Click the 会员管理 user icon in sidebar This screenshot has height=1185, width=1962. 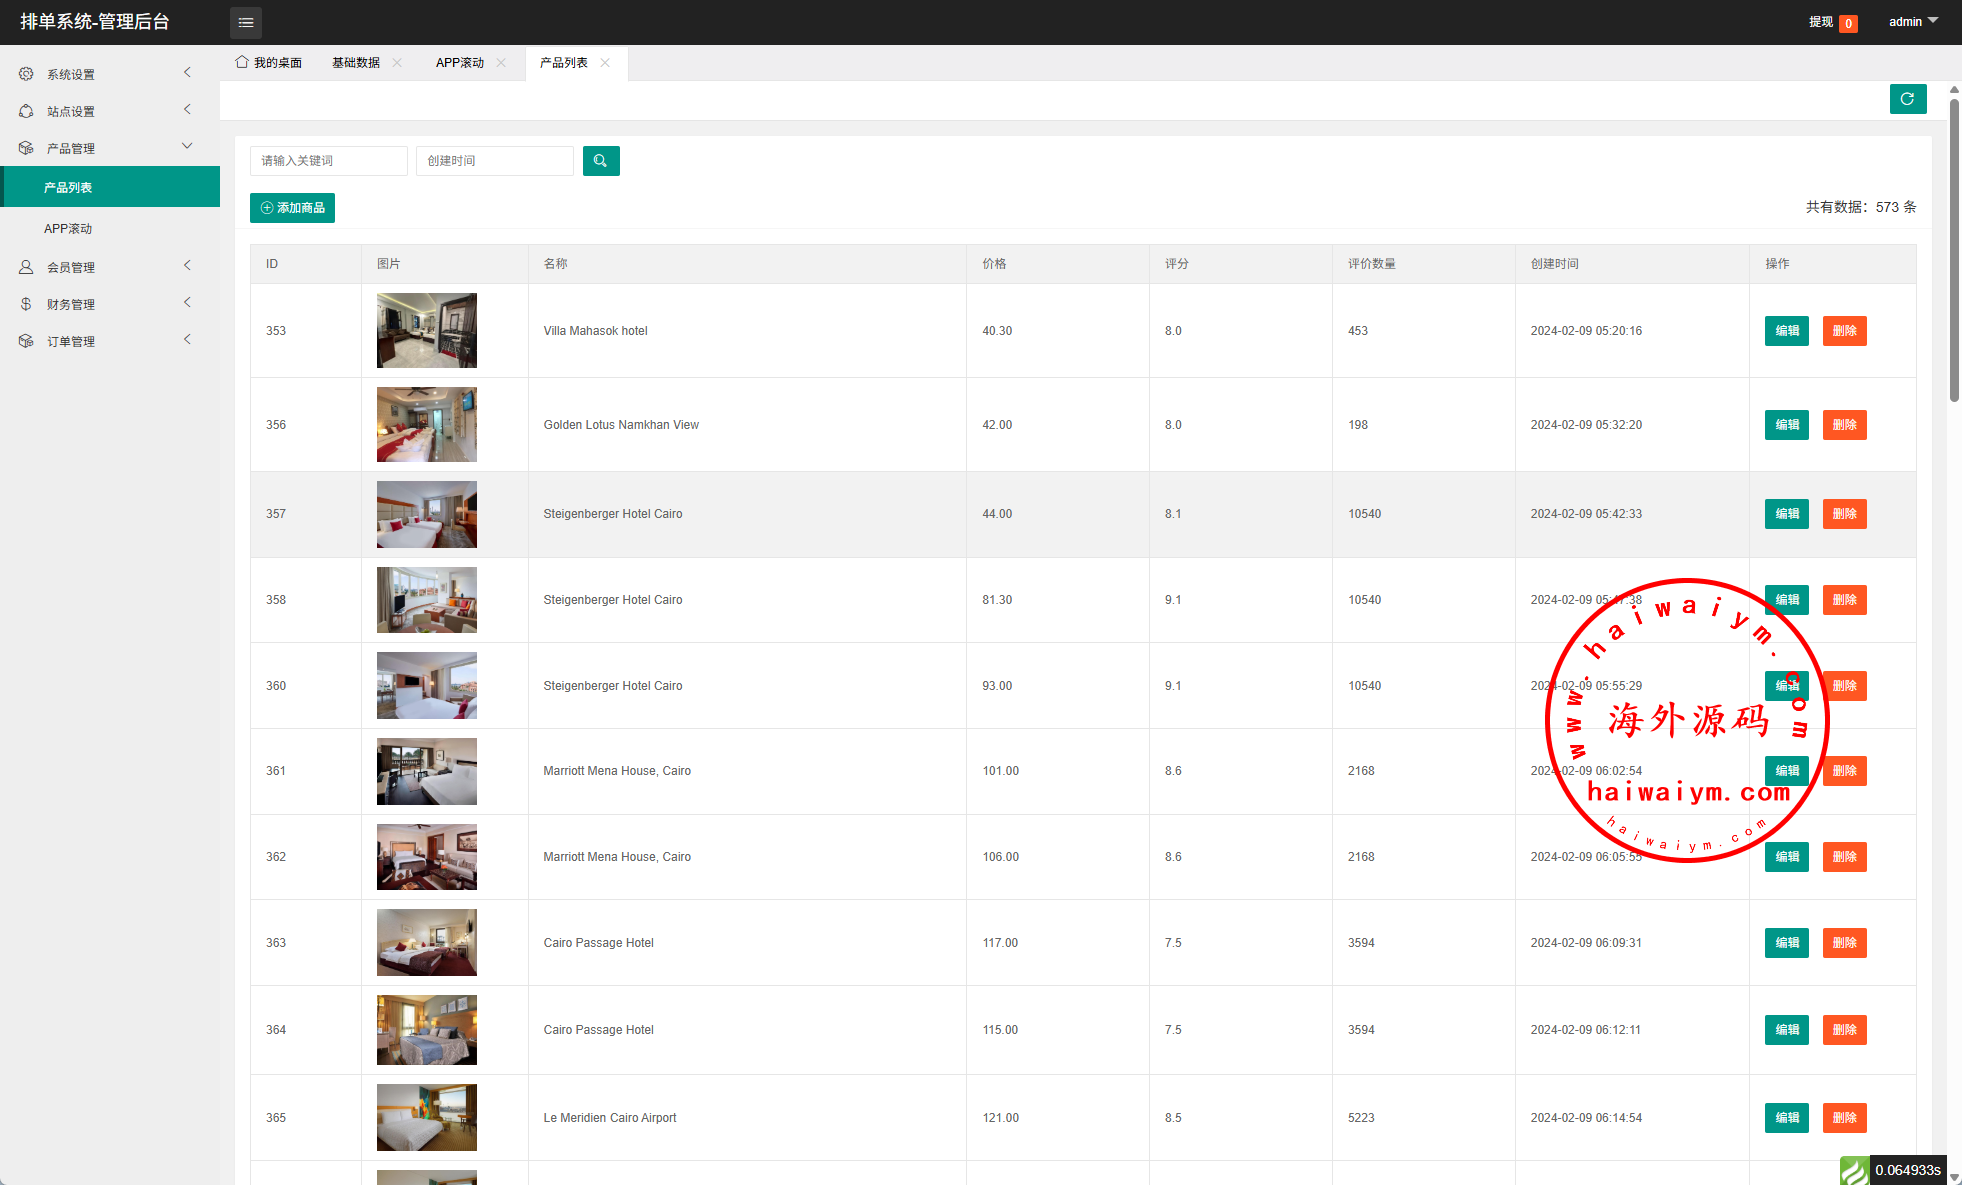26,267
